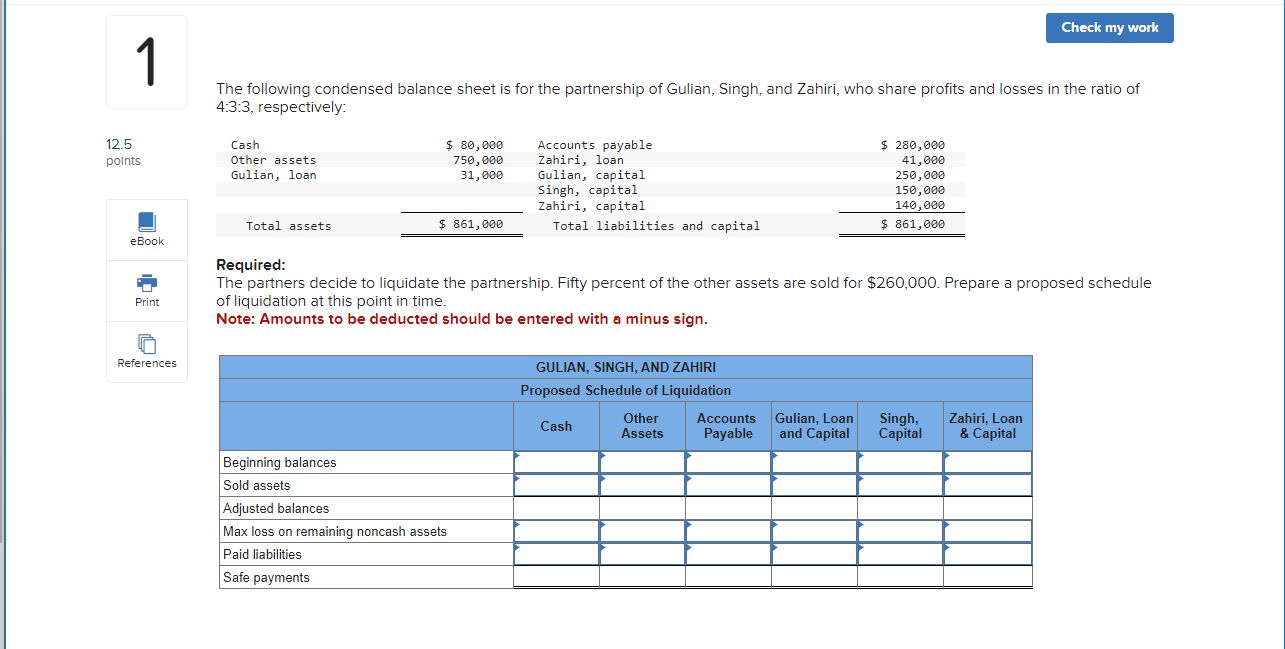Click Paid liabilities Cash input cell
The height and width of the screenshot is (649, 1285).
click(x=556, y=554)
